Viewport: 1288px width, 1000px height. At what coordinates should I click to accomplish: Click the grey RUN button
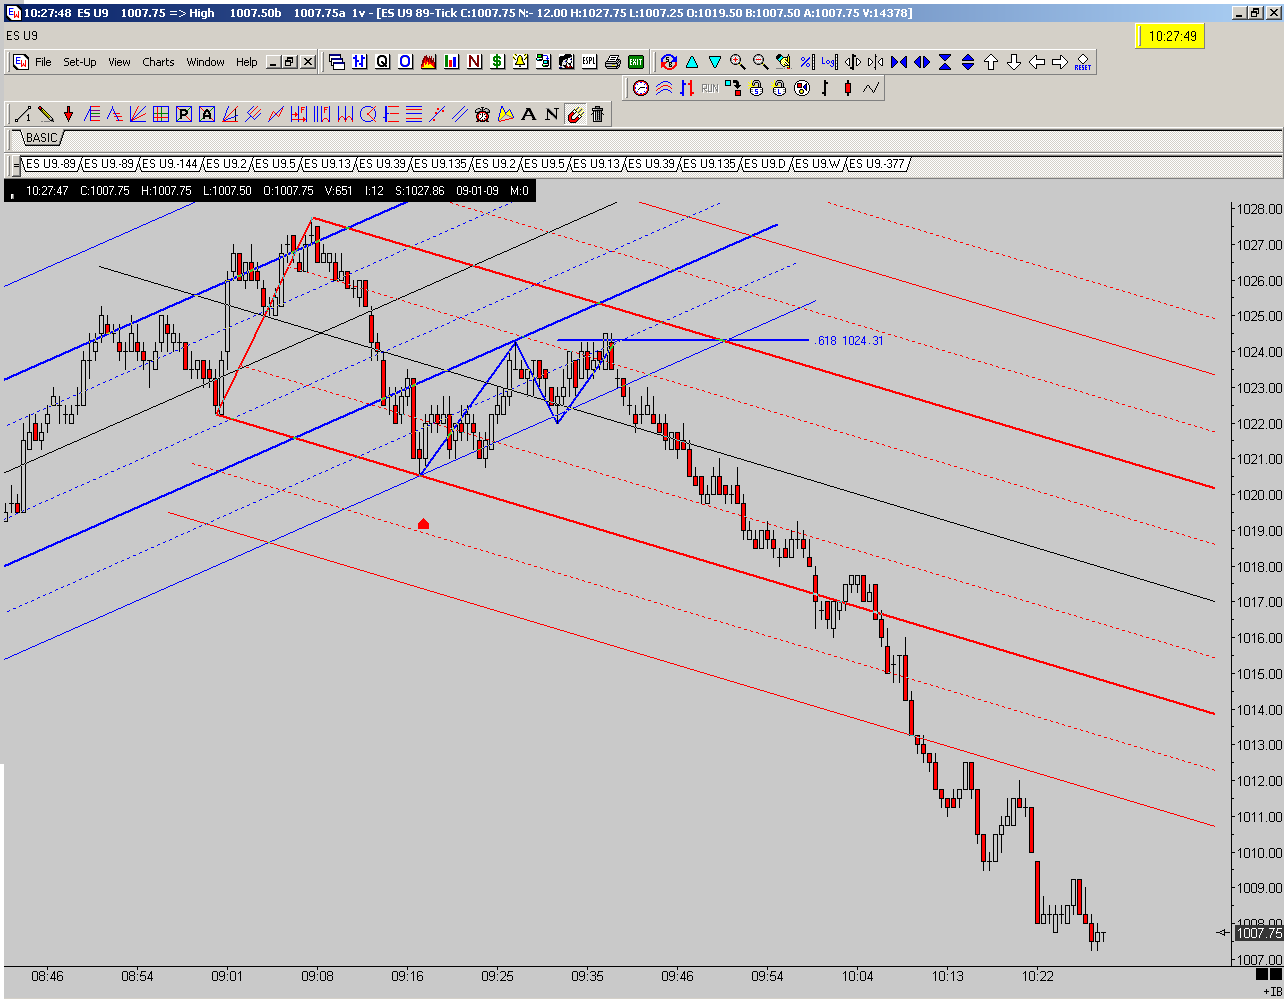(710, 88)
